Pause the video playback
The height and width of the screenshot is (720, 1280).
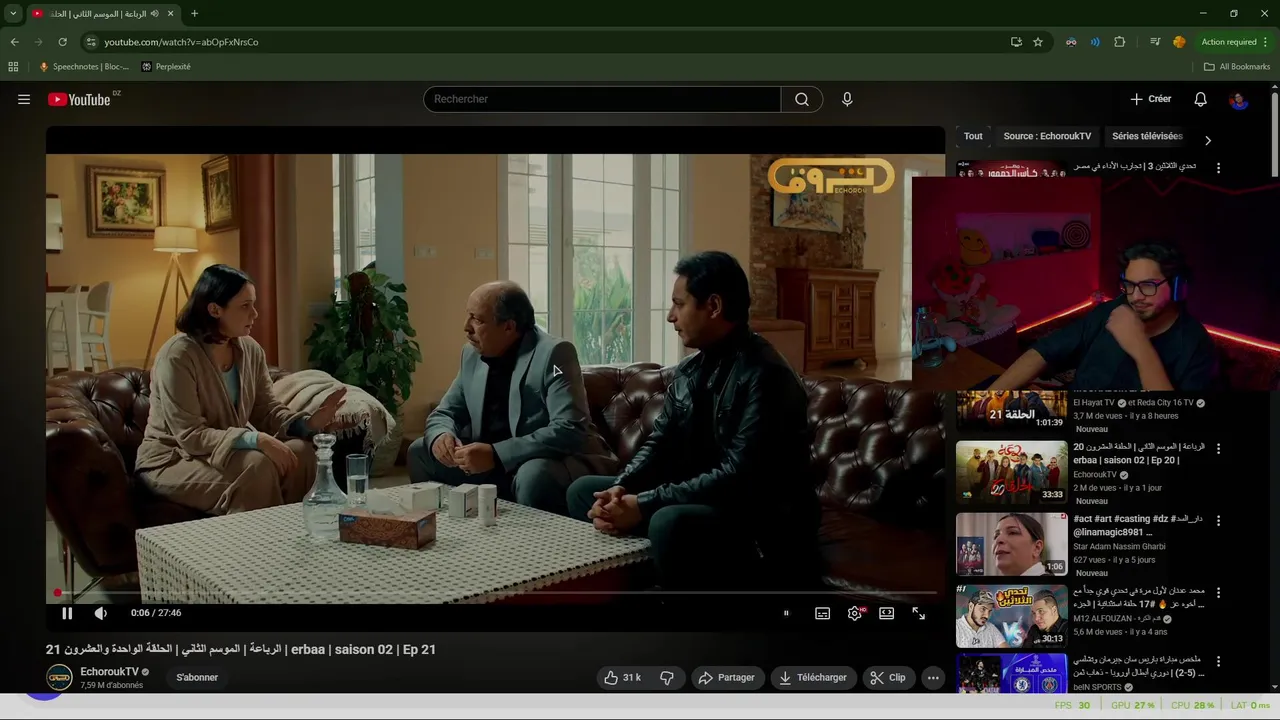point(67,613)
